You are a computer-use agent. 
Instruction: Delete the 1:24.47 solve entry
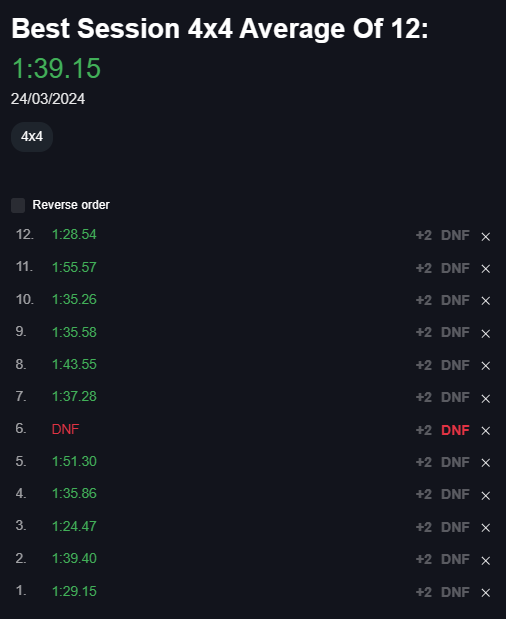[x=485, y=528]
